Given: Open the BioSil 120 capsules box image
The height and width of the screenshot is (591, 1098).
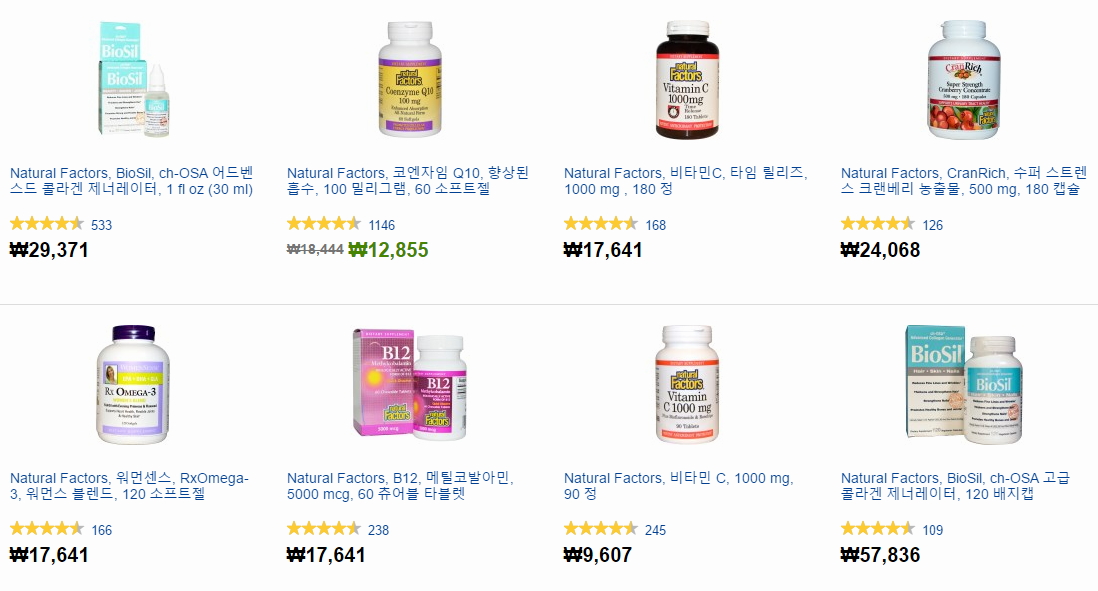Looking at the screenshot, I should click(x=964, y=384).
